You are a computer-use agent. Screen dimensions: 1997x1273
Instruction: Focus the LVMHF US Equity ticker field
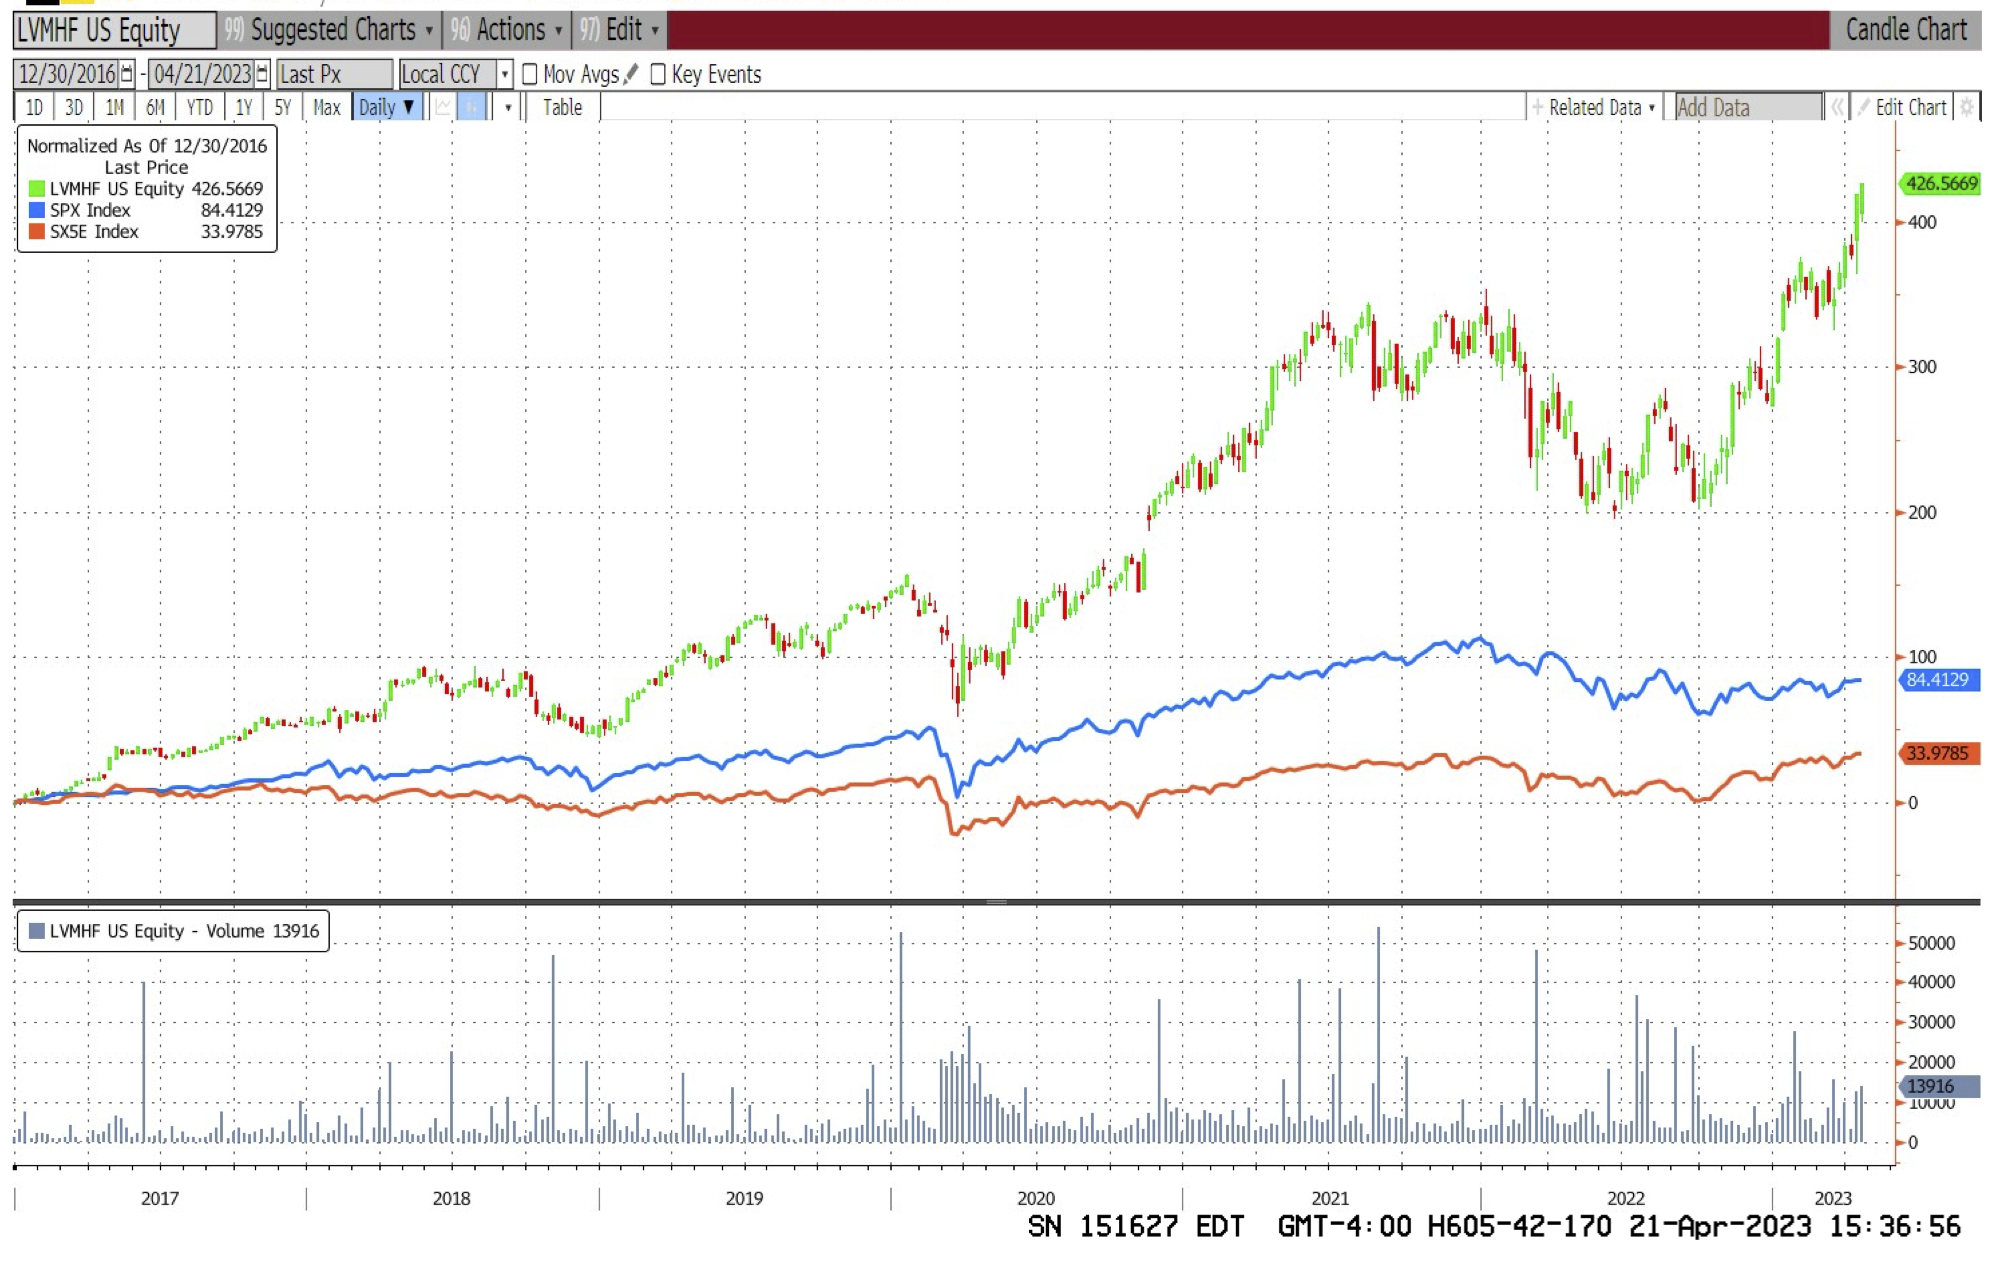pos(114,30)
